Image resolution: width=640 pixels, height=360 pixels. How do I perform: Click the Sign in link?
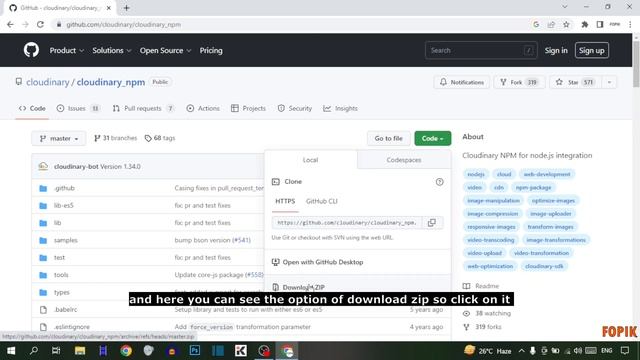[556, 50]
